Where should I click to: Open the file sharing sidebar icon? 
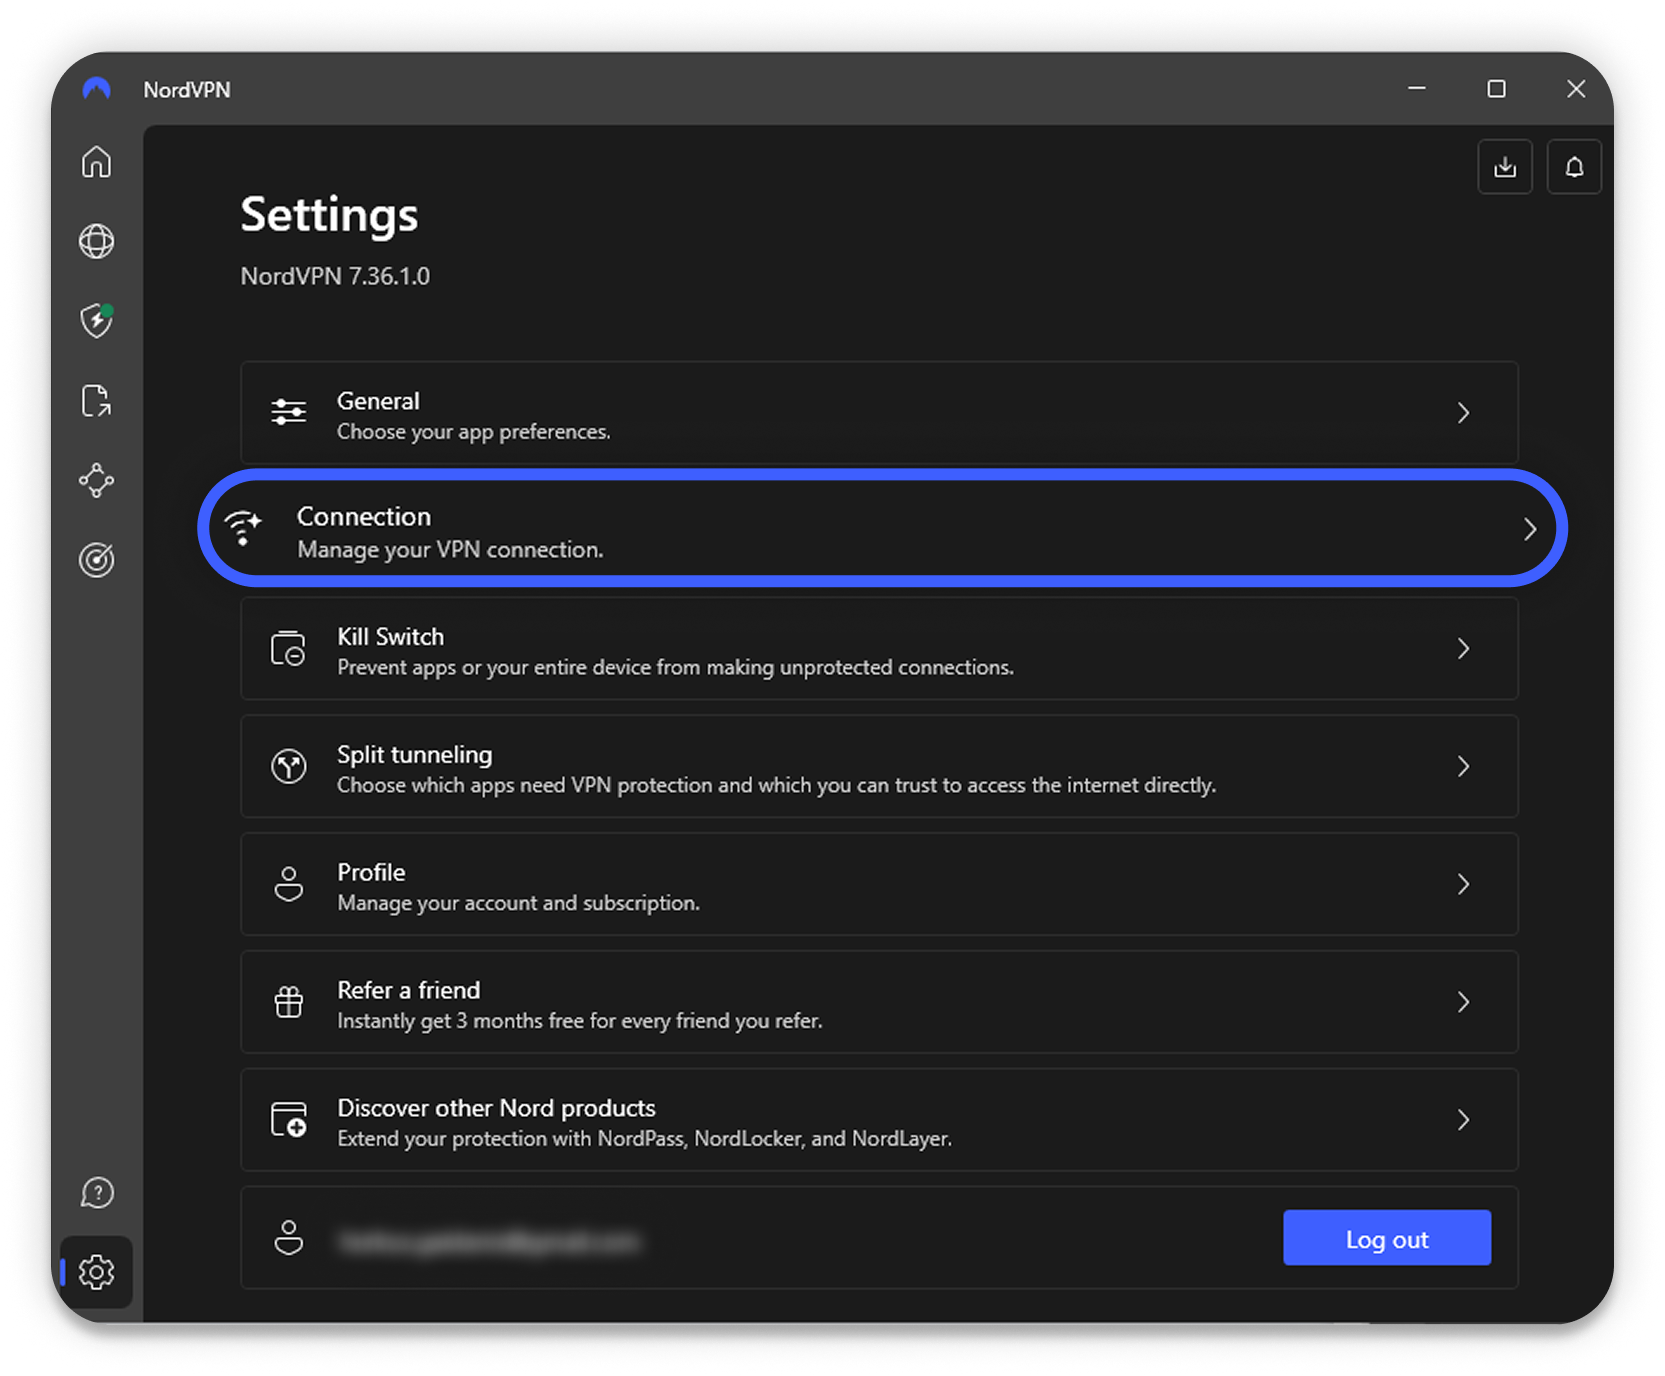click(97, 401)
